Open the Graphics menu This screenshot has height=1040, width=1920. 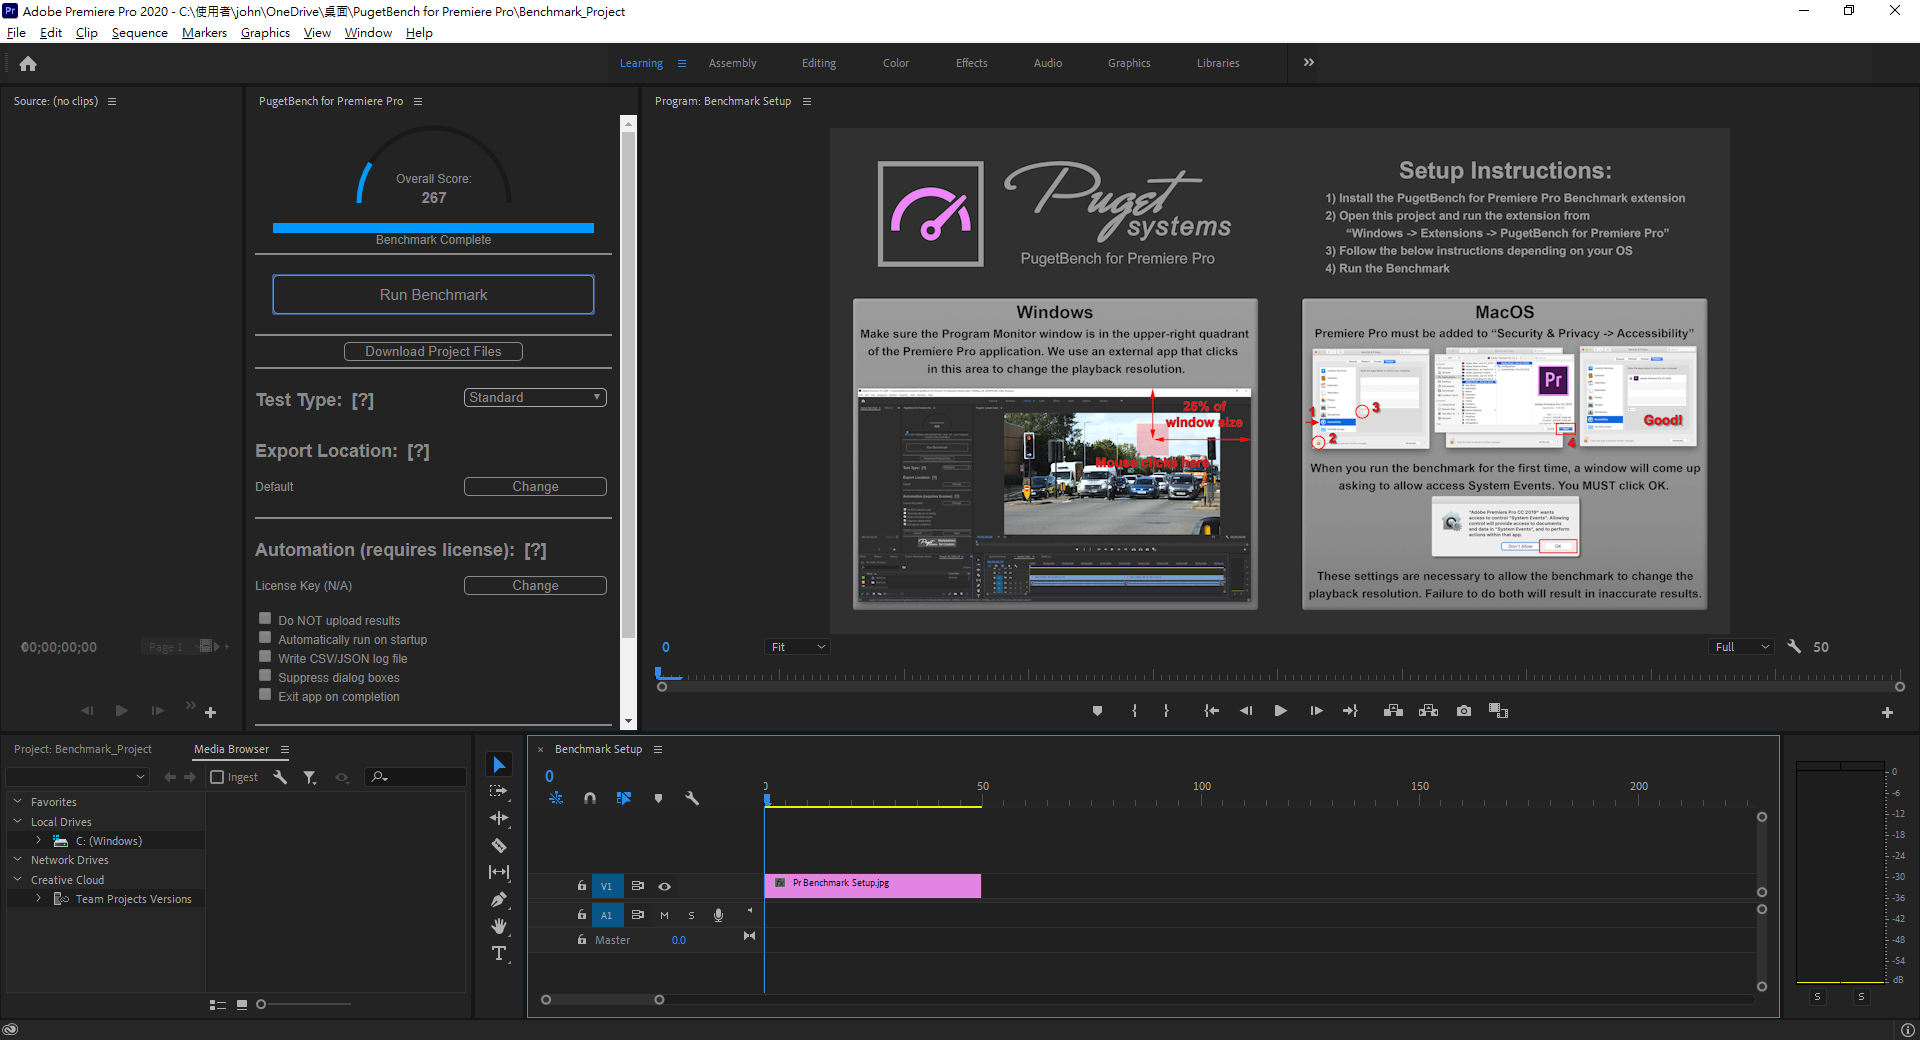pyautogui.click(x=265, y=33)
